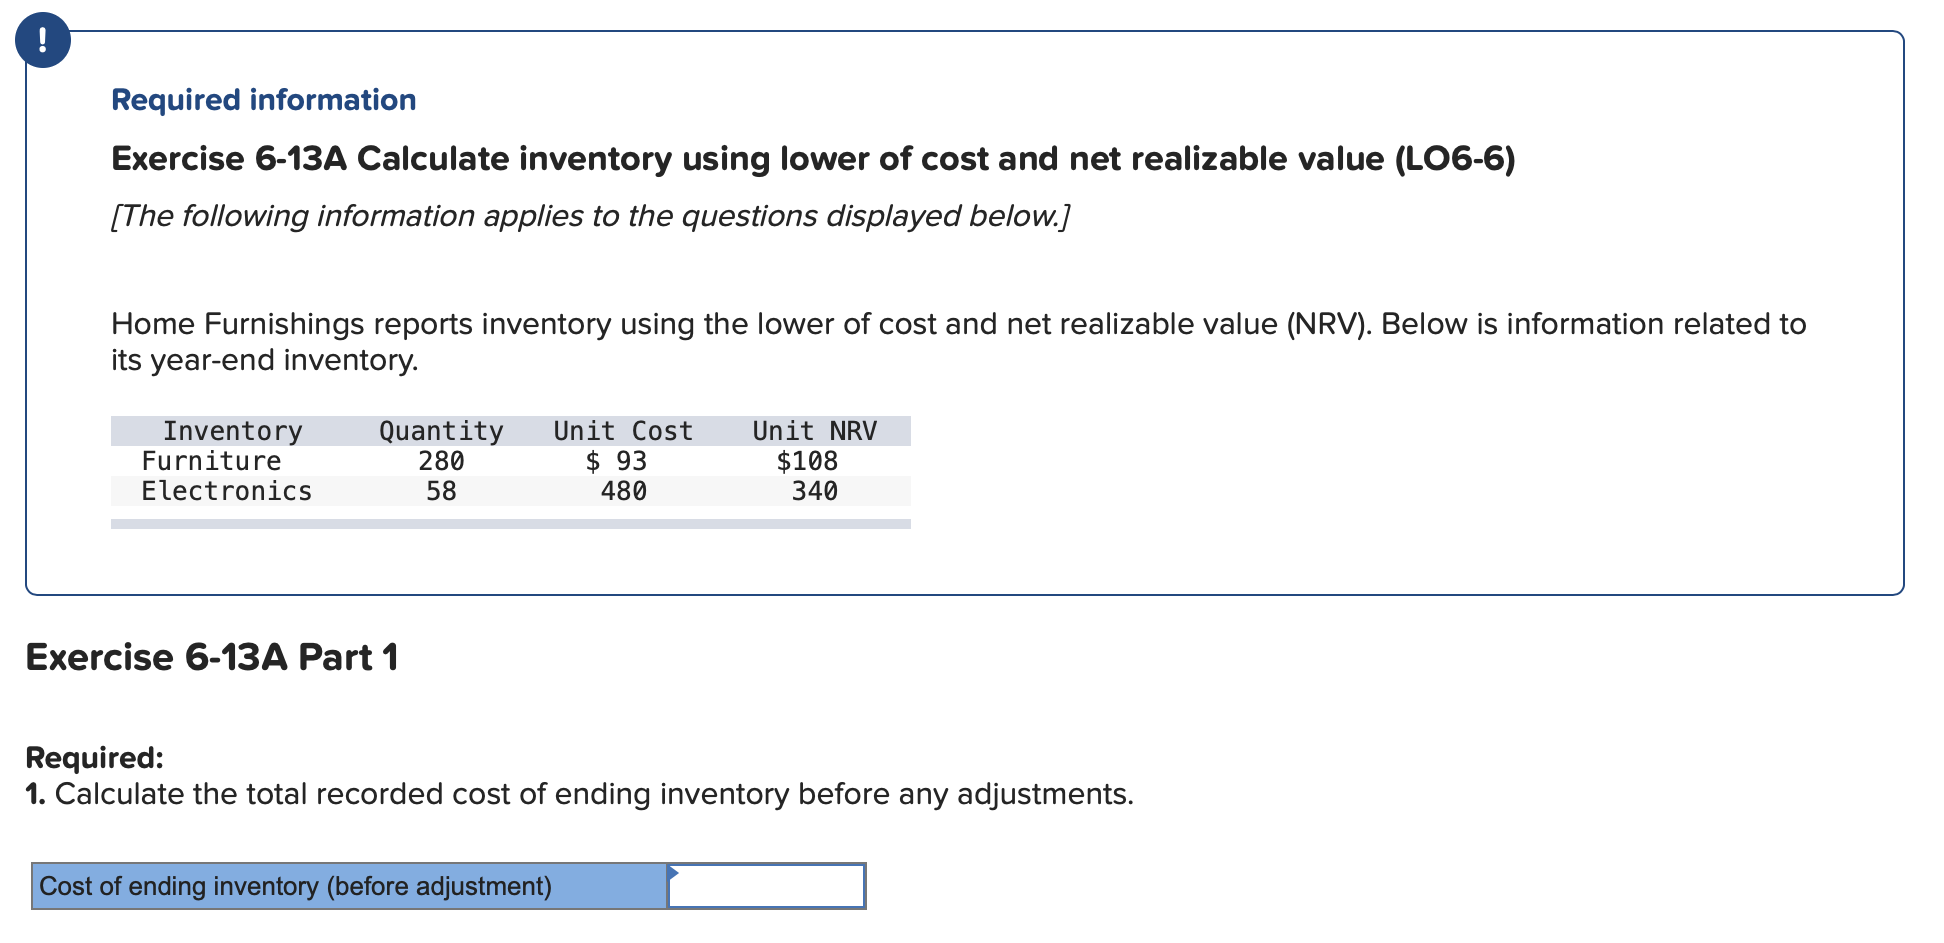This screenshot has width=1944, height=943.
Task: Click the Furniture unit NRV value $108
Action: (808, 461)
